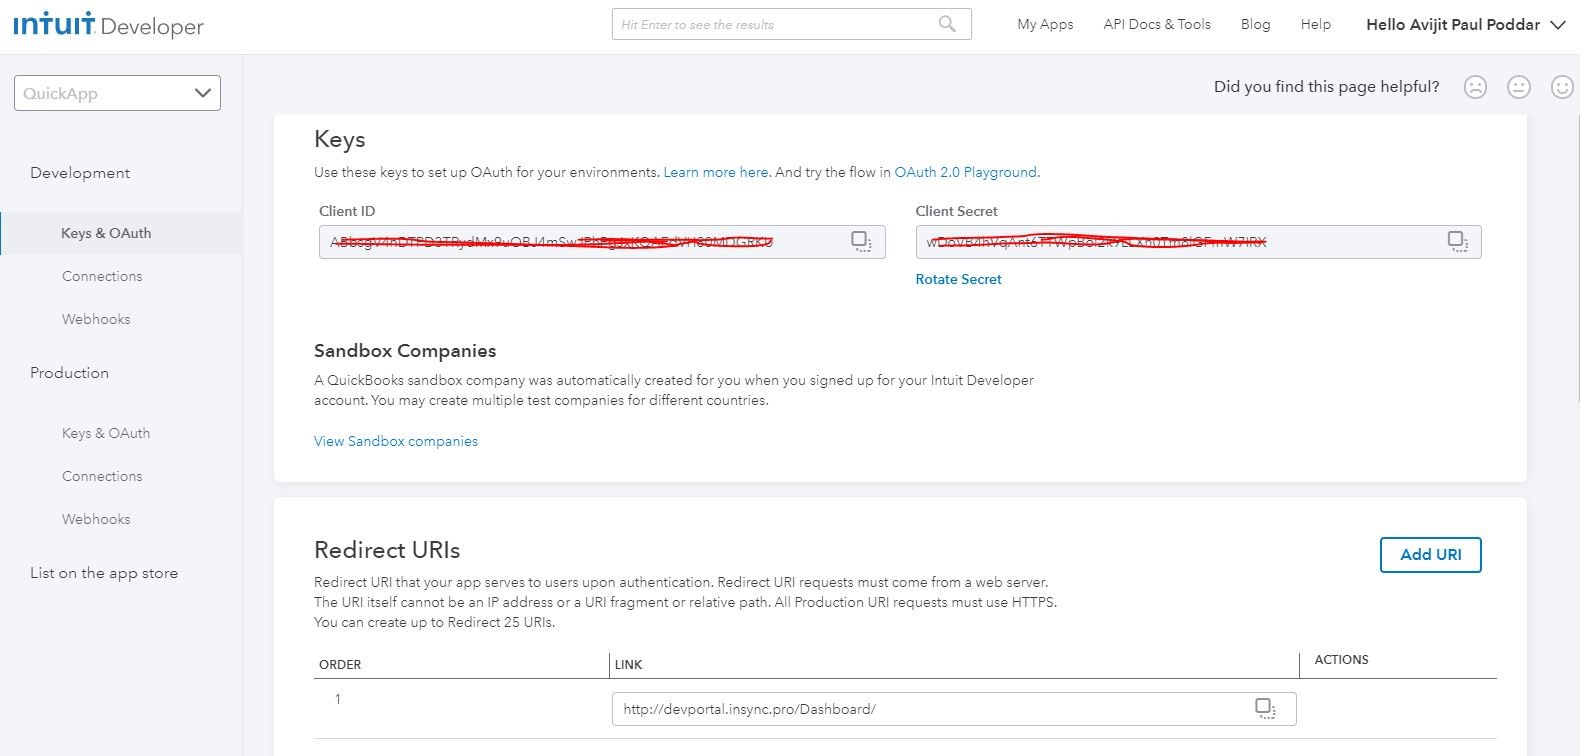The width and height of the screenshot is (1580, 756).
Task: Click inside the Client Secret field
Action: 1198,242
